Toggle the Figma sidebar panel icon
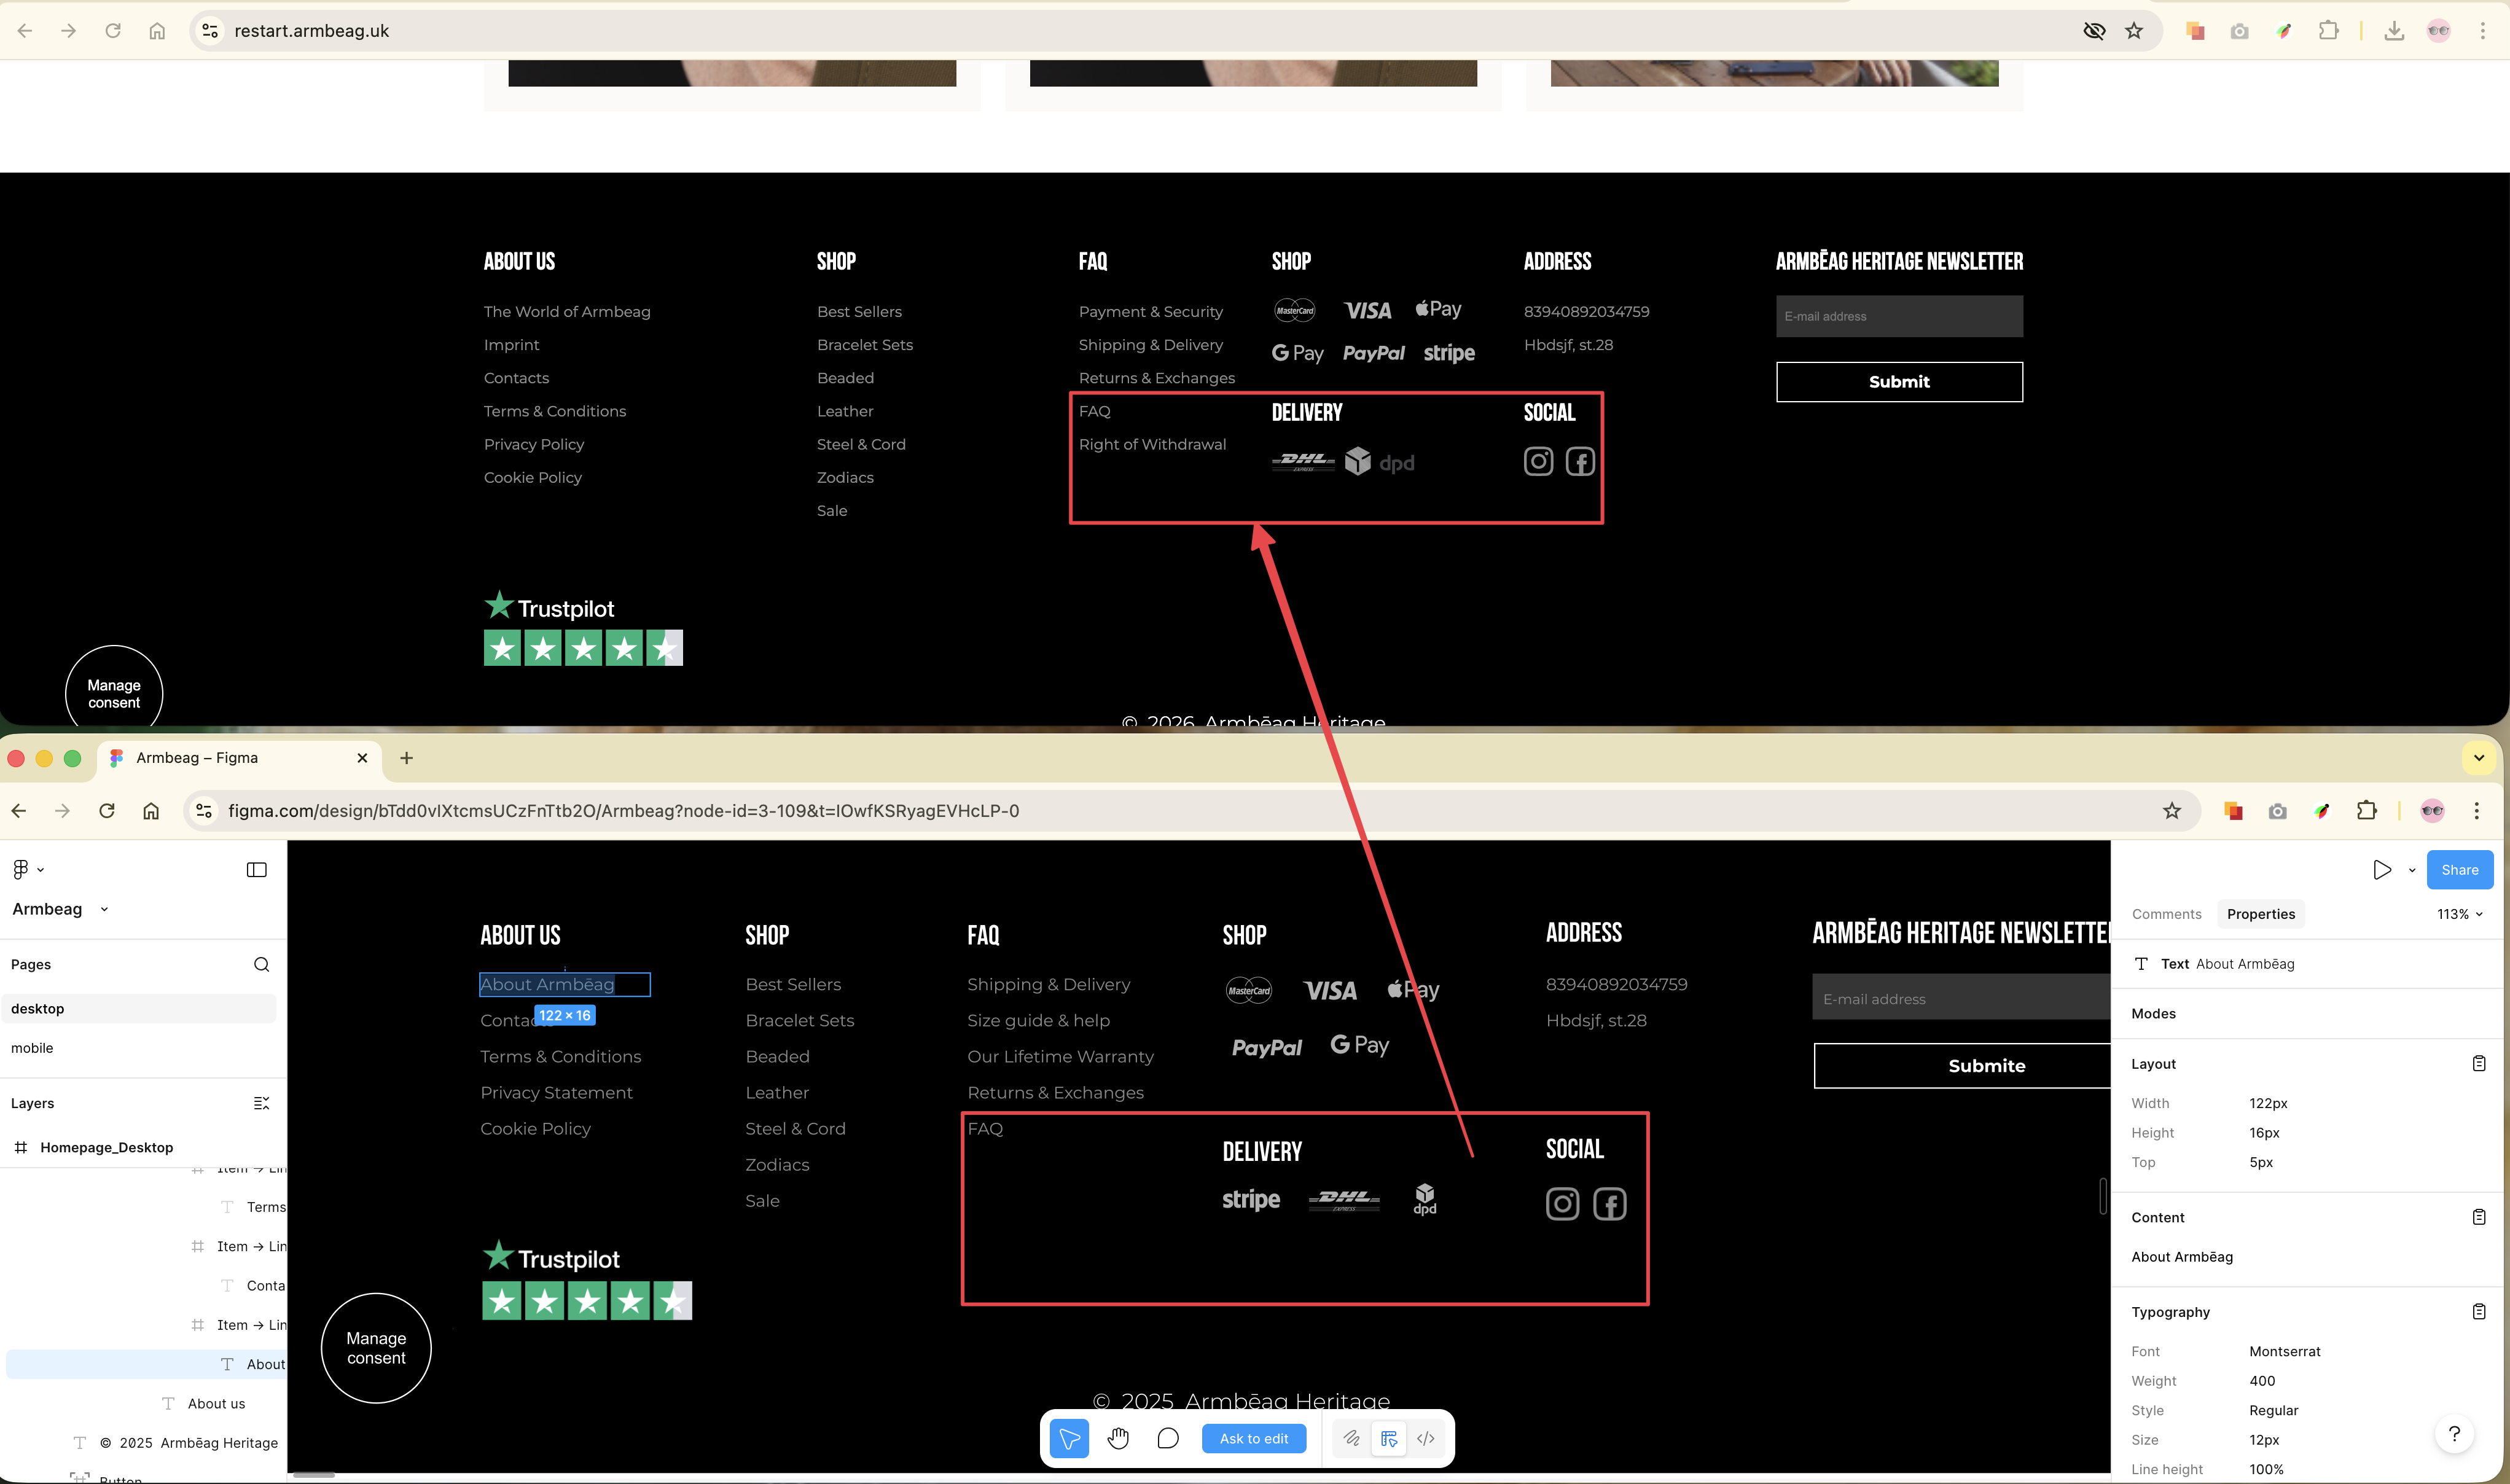The height and width of the screenshot is (1484, 2510). pyautogui.click(x=256, y=869)
